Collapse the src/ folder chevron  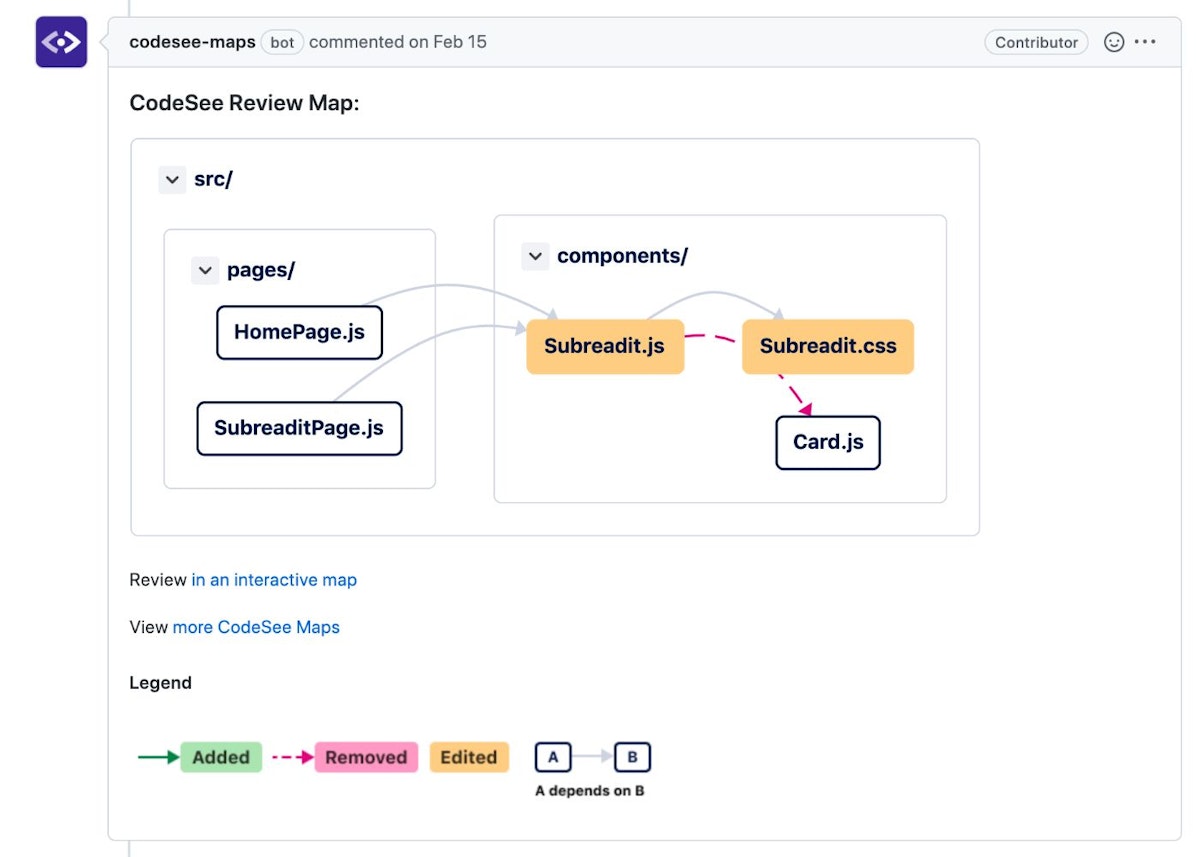(x=172, y=180)
